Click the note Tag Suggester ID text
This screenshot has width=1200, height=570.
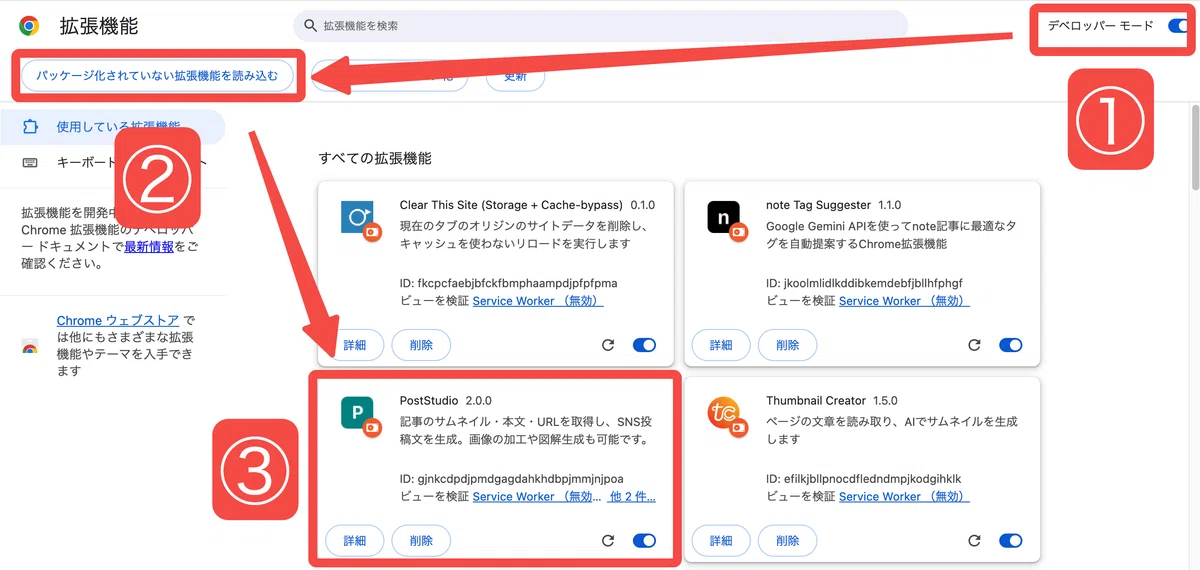pyautogui.click(x=864, y=283)
